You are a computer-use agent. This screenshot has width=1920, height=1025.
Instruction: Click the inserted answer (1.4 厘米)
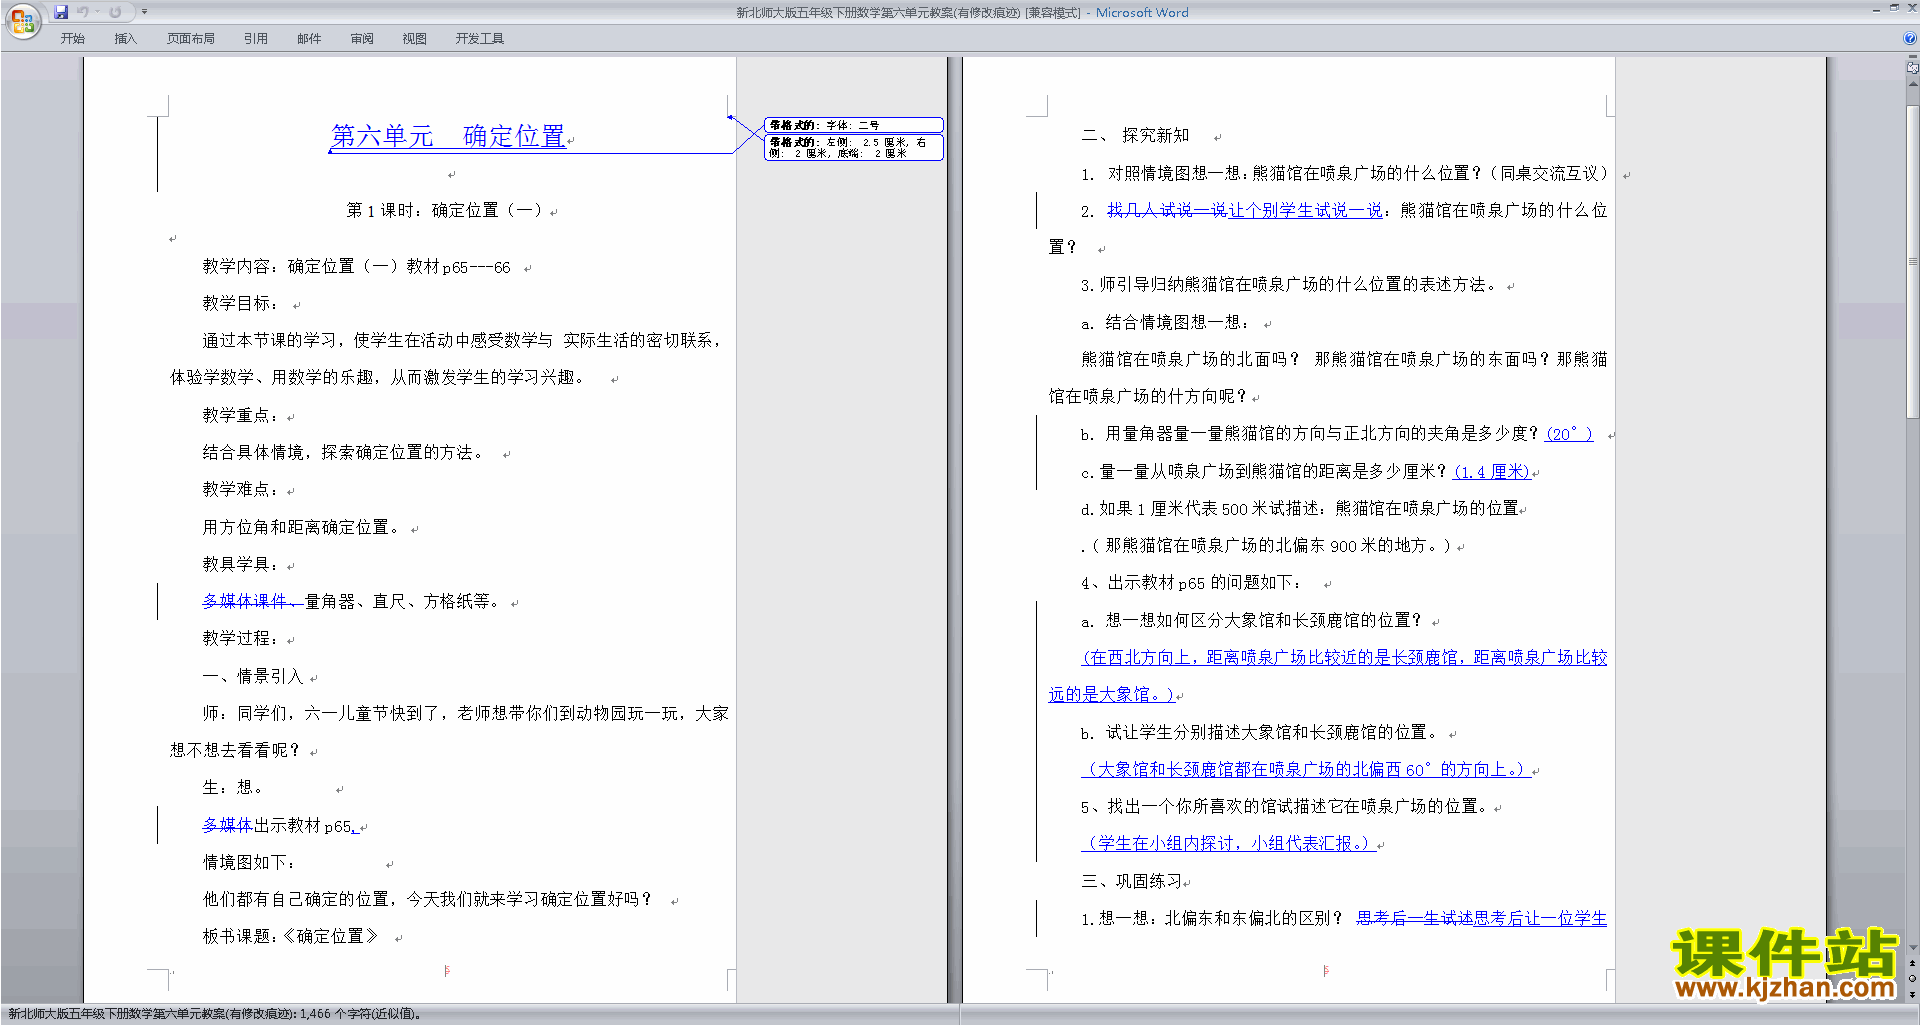pyautogui.click(x=1492, y=472)
